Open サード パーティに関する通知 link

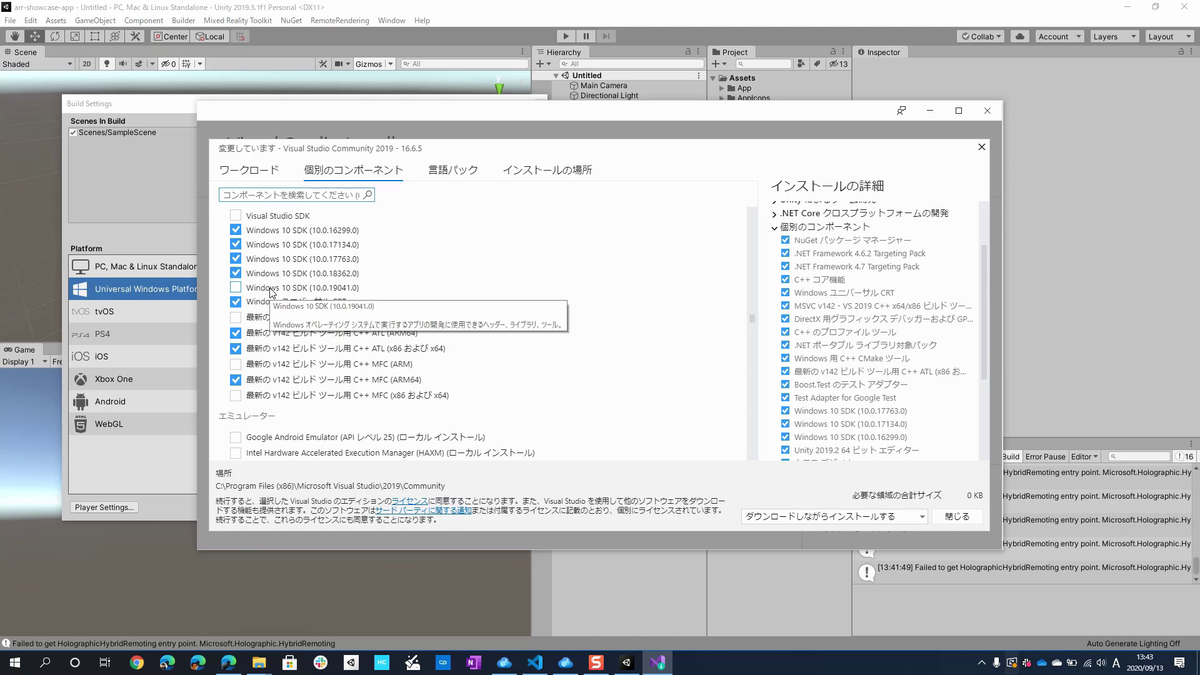[x=422, y=509]
